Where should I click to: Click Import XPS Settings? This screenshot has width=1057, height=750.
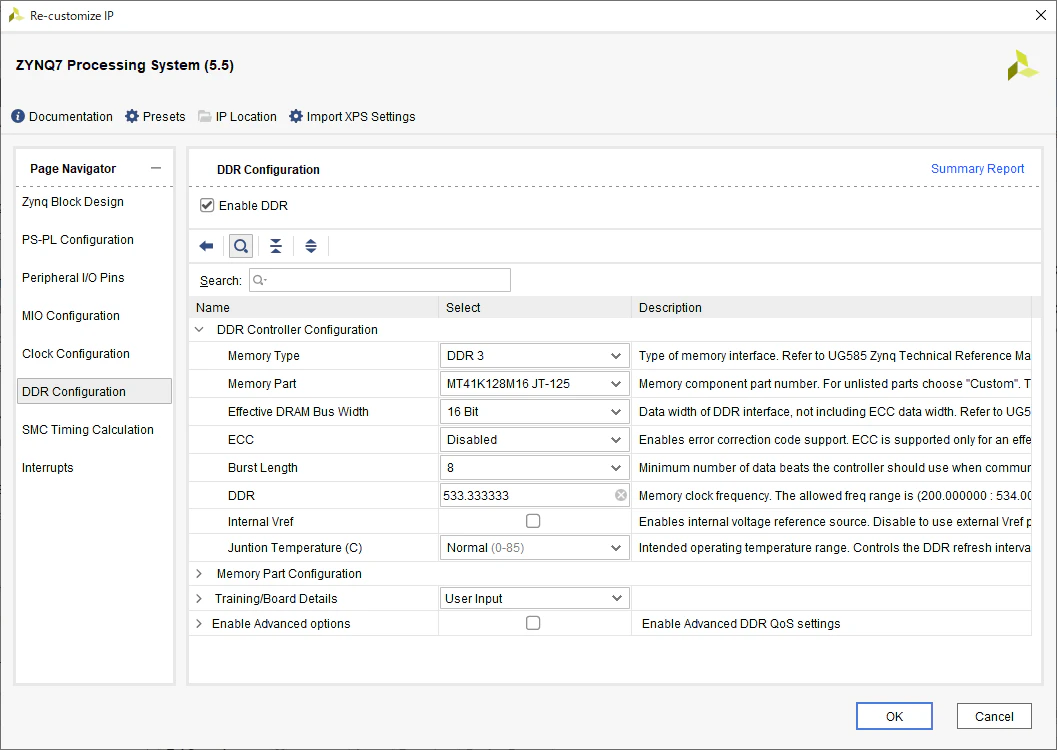[x=352, y=117]
